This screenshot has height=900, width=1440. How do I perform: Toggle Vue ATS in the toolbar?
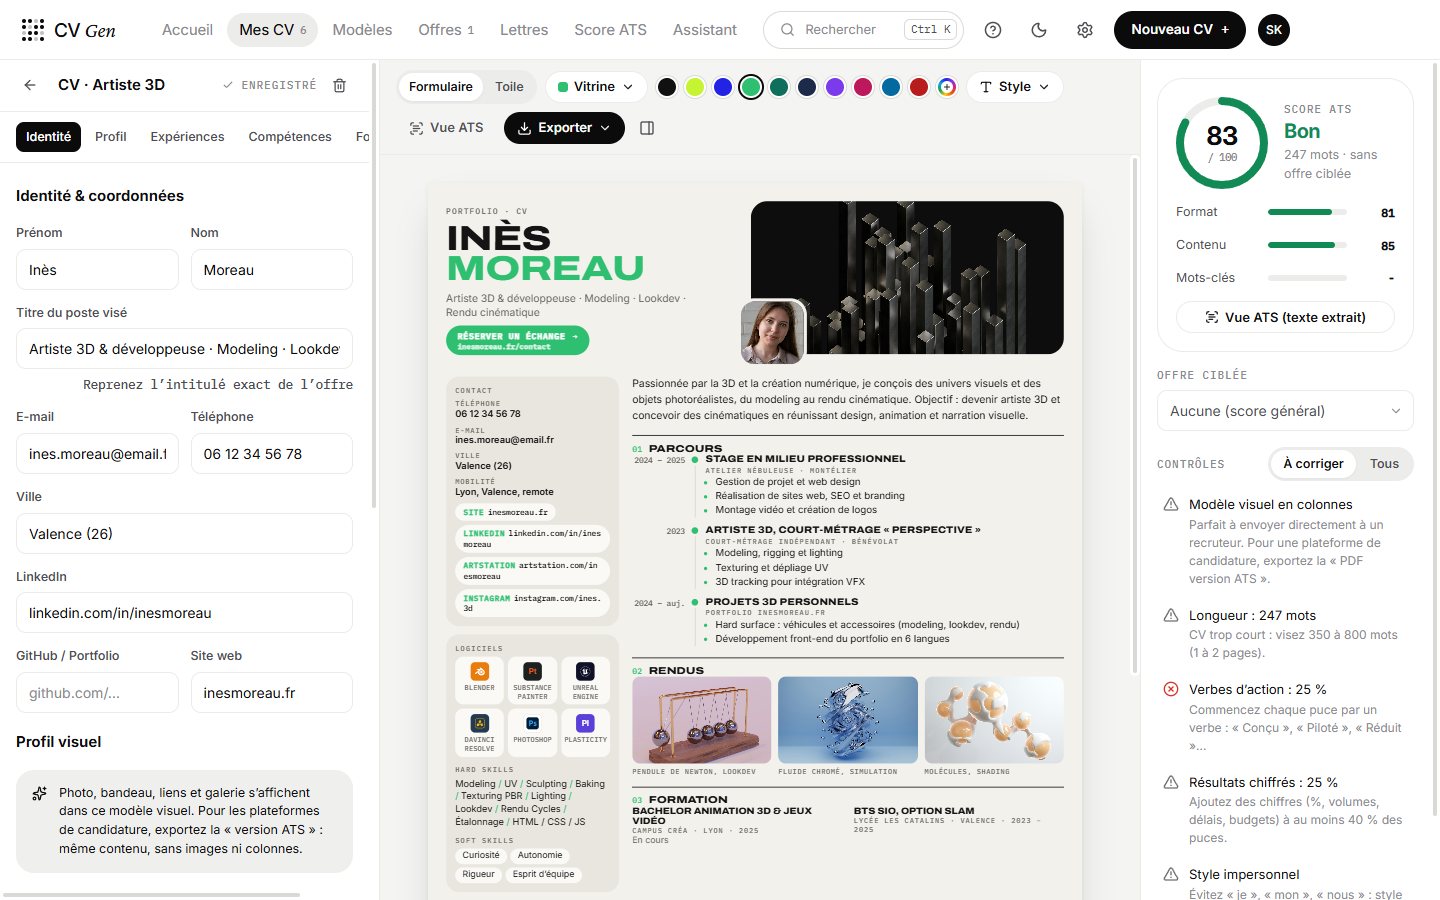click(446, 128)
